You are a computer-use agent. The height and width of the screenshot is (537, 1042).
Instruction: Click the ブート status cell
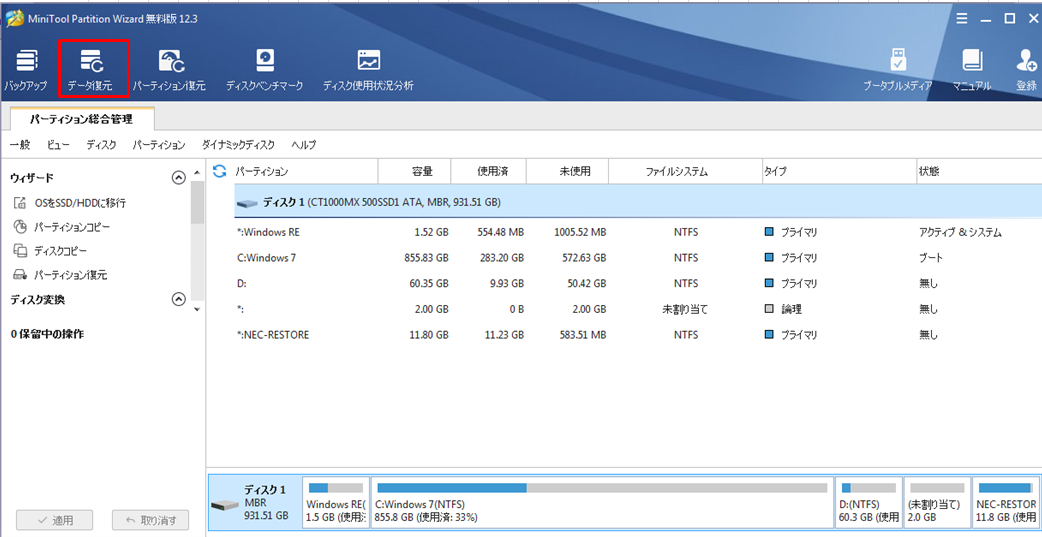pyautogui.click(x=931, y=257)
